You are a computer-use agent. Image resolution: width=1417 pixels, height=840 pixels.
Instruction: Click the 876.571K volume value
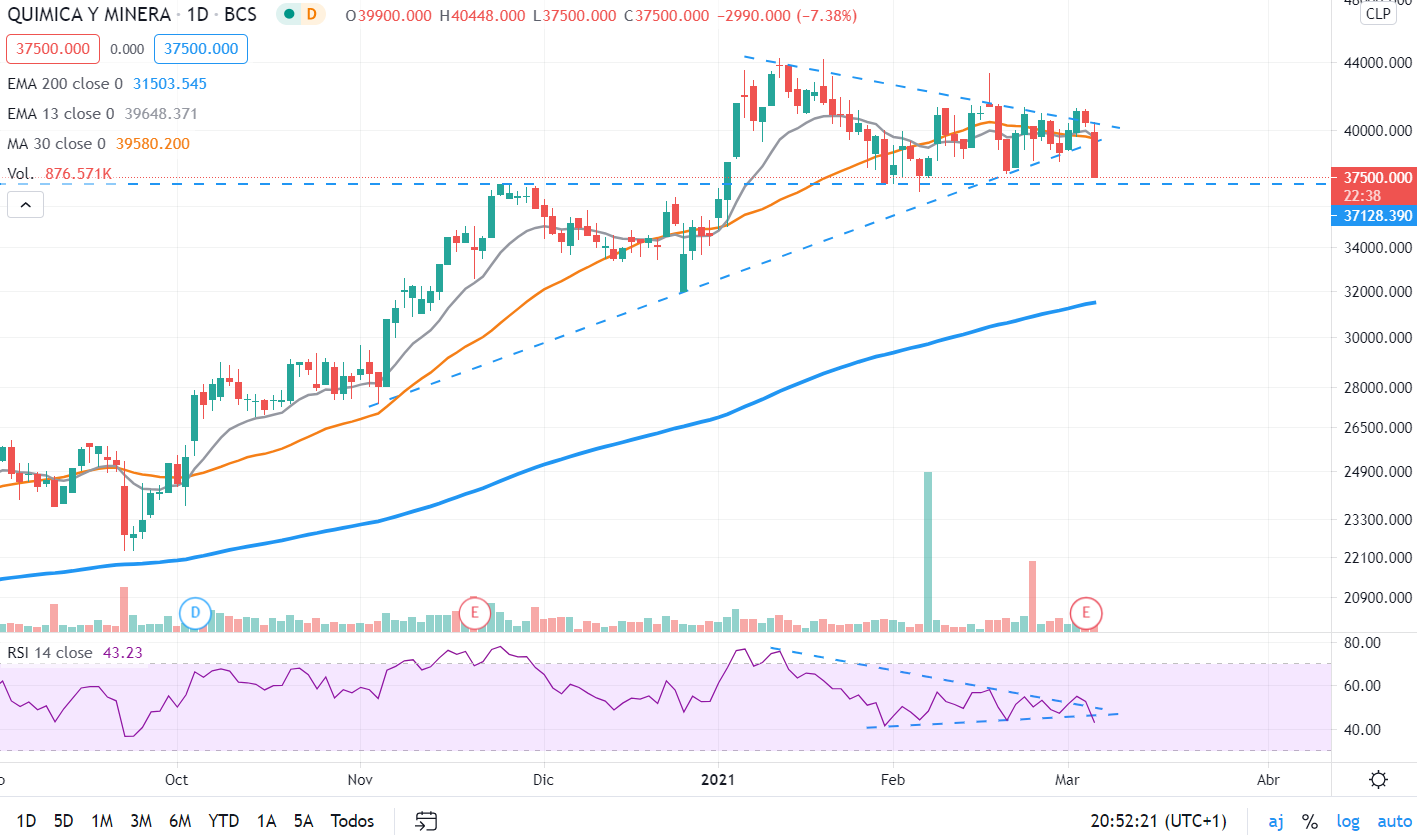[78, 174]
